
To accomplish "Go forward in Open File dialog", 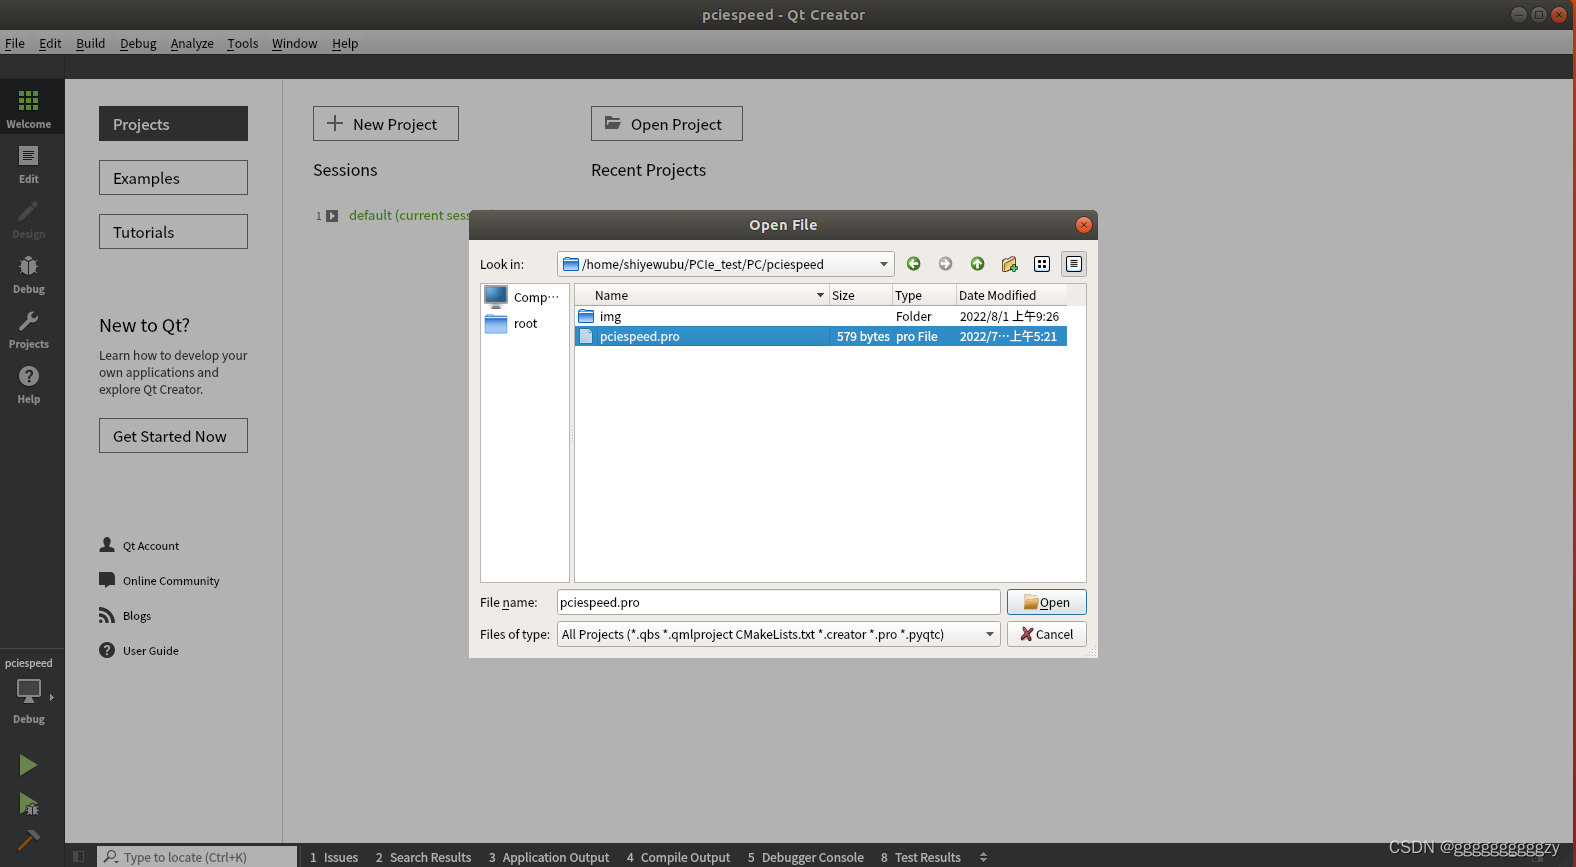I will pyautogui.click(x=945, y=264).
